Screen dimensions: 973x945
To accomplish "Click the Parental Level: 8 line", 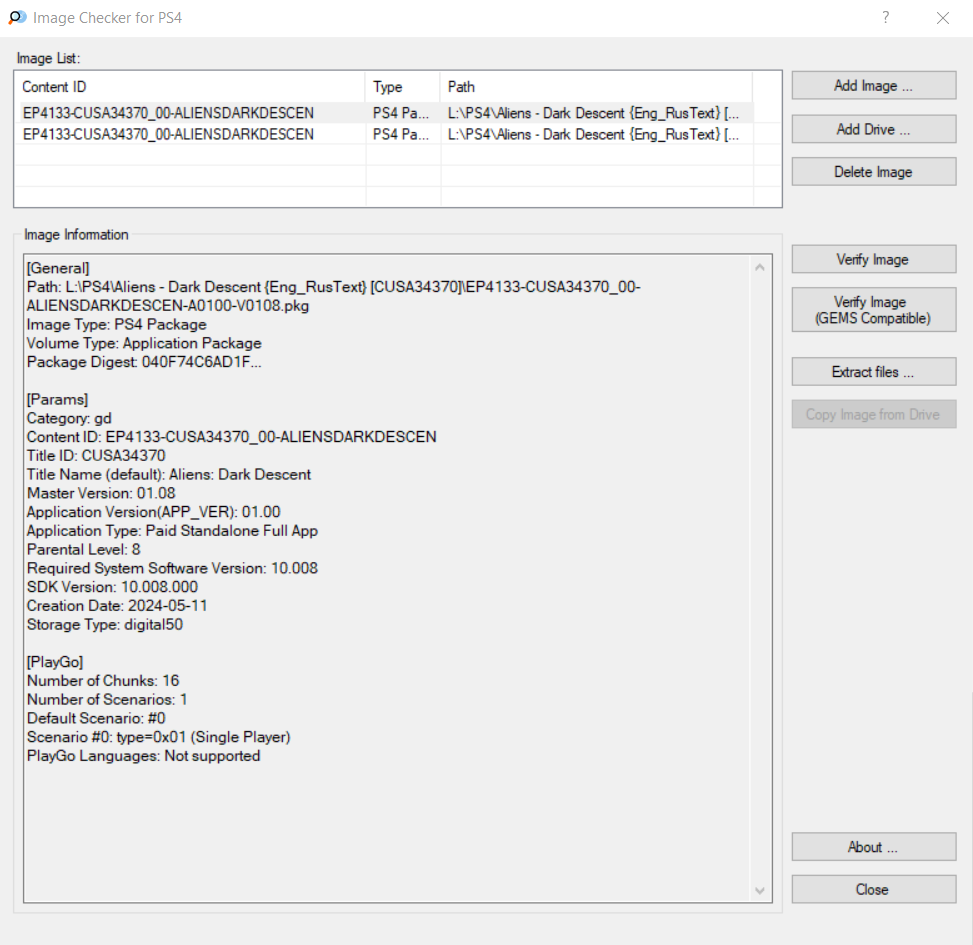I will pyautogui.click(x=84, y=549).
